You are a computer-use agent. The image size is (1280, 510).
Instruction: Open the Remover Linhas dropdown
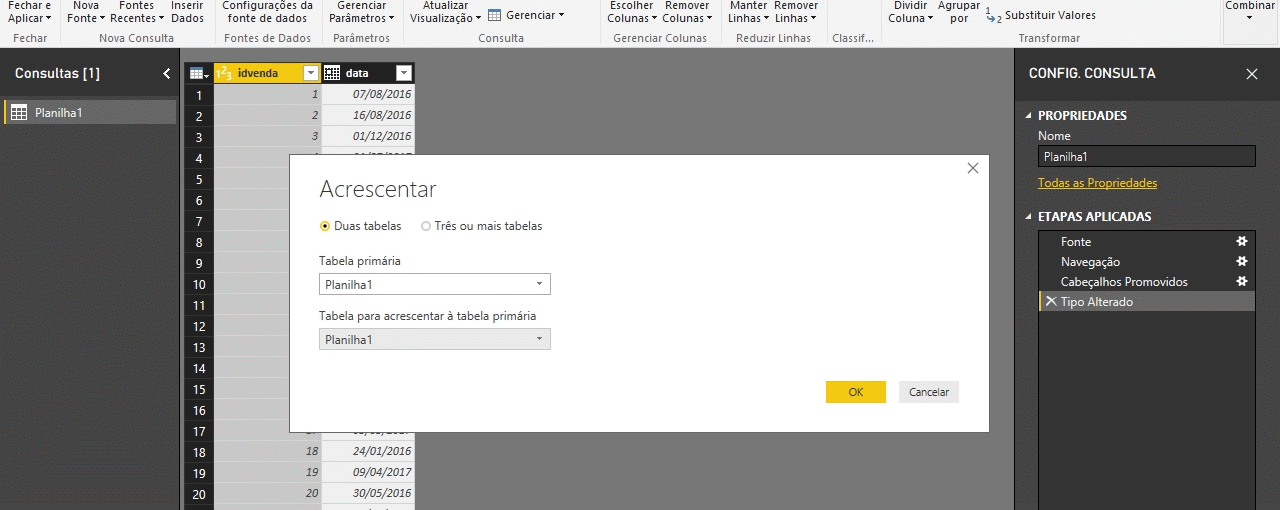click(796, 12)
